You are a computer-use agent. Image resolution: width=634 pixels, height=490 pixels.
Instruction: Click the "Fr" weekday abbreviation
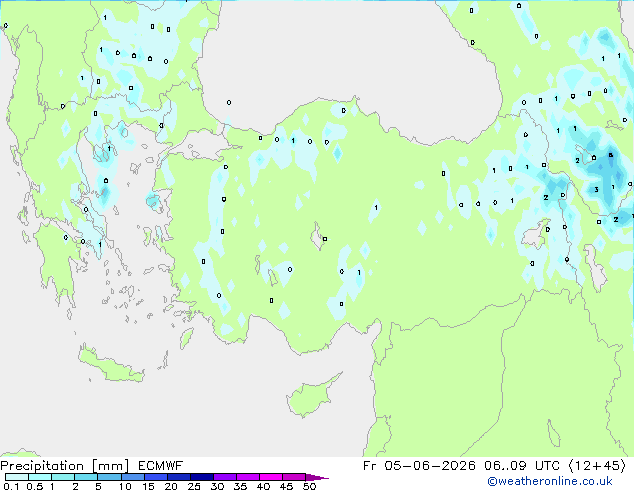pos(369,466)
